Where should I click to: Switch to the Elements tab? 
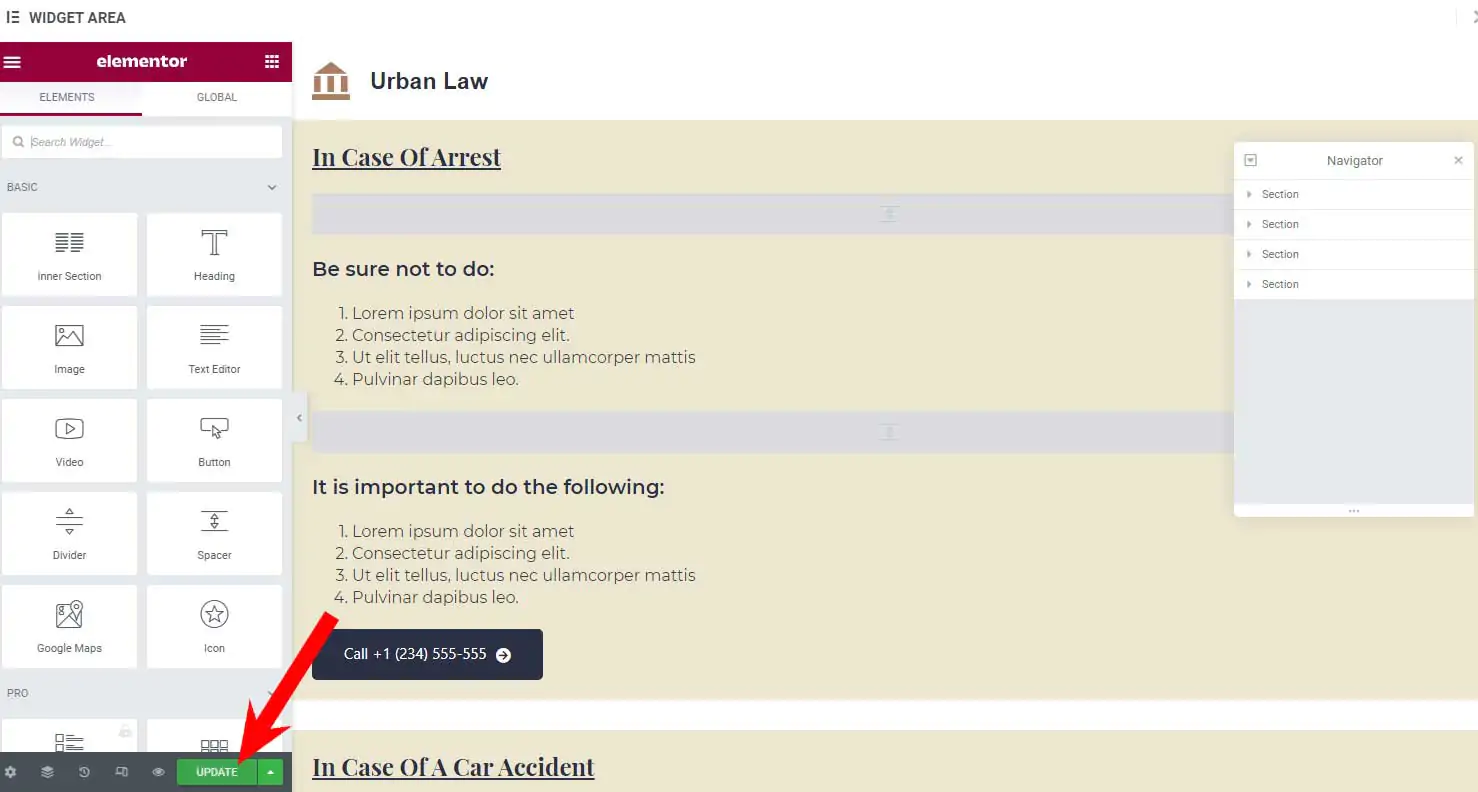67,97
